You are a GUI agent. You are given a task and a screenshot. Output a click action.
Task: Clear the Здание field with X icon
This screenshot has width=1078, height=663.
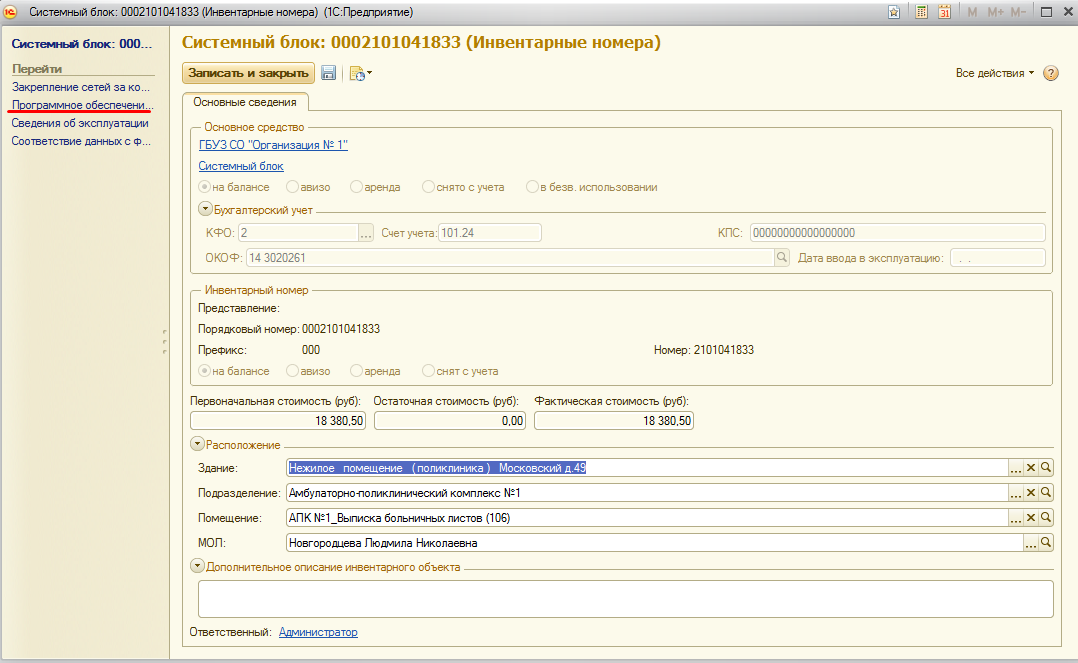click(1031, 467)
